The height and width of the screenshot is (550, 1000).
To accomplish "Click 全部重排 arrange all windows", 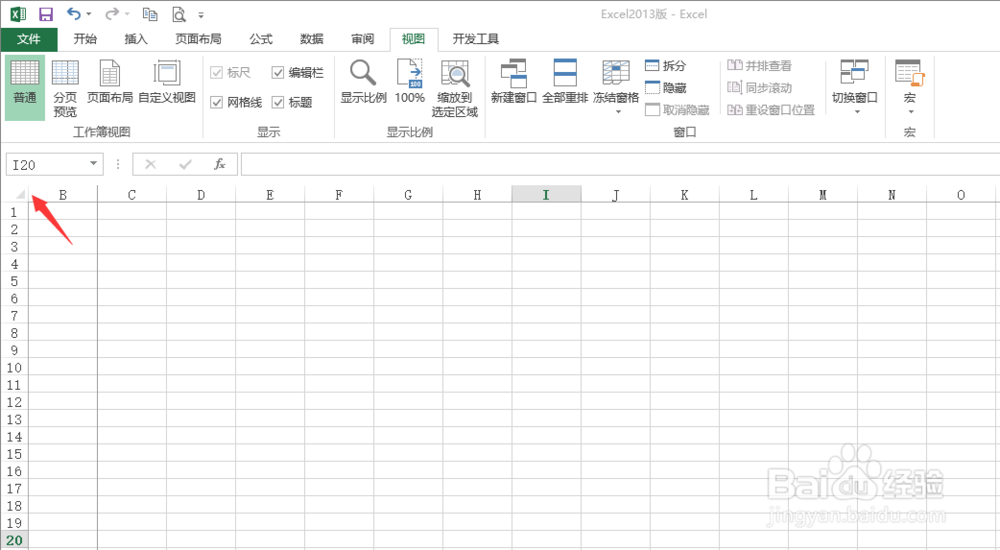I will pyautogui.click(x=565, y=81).
